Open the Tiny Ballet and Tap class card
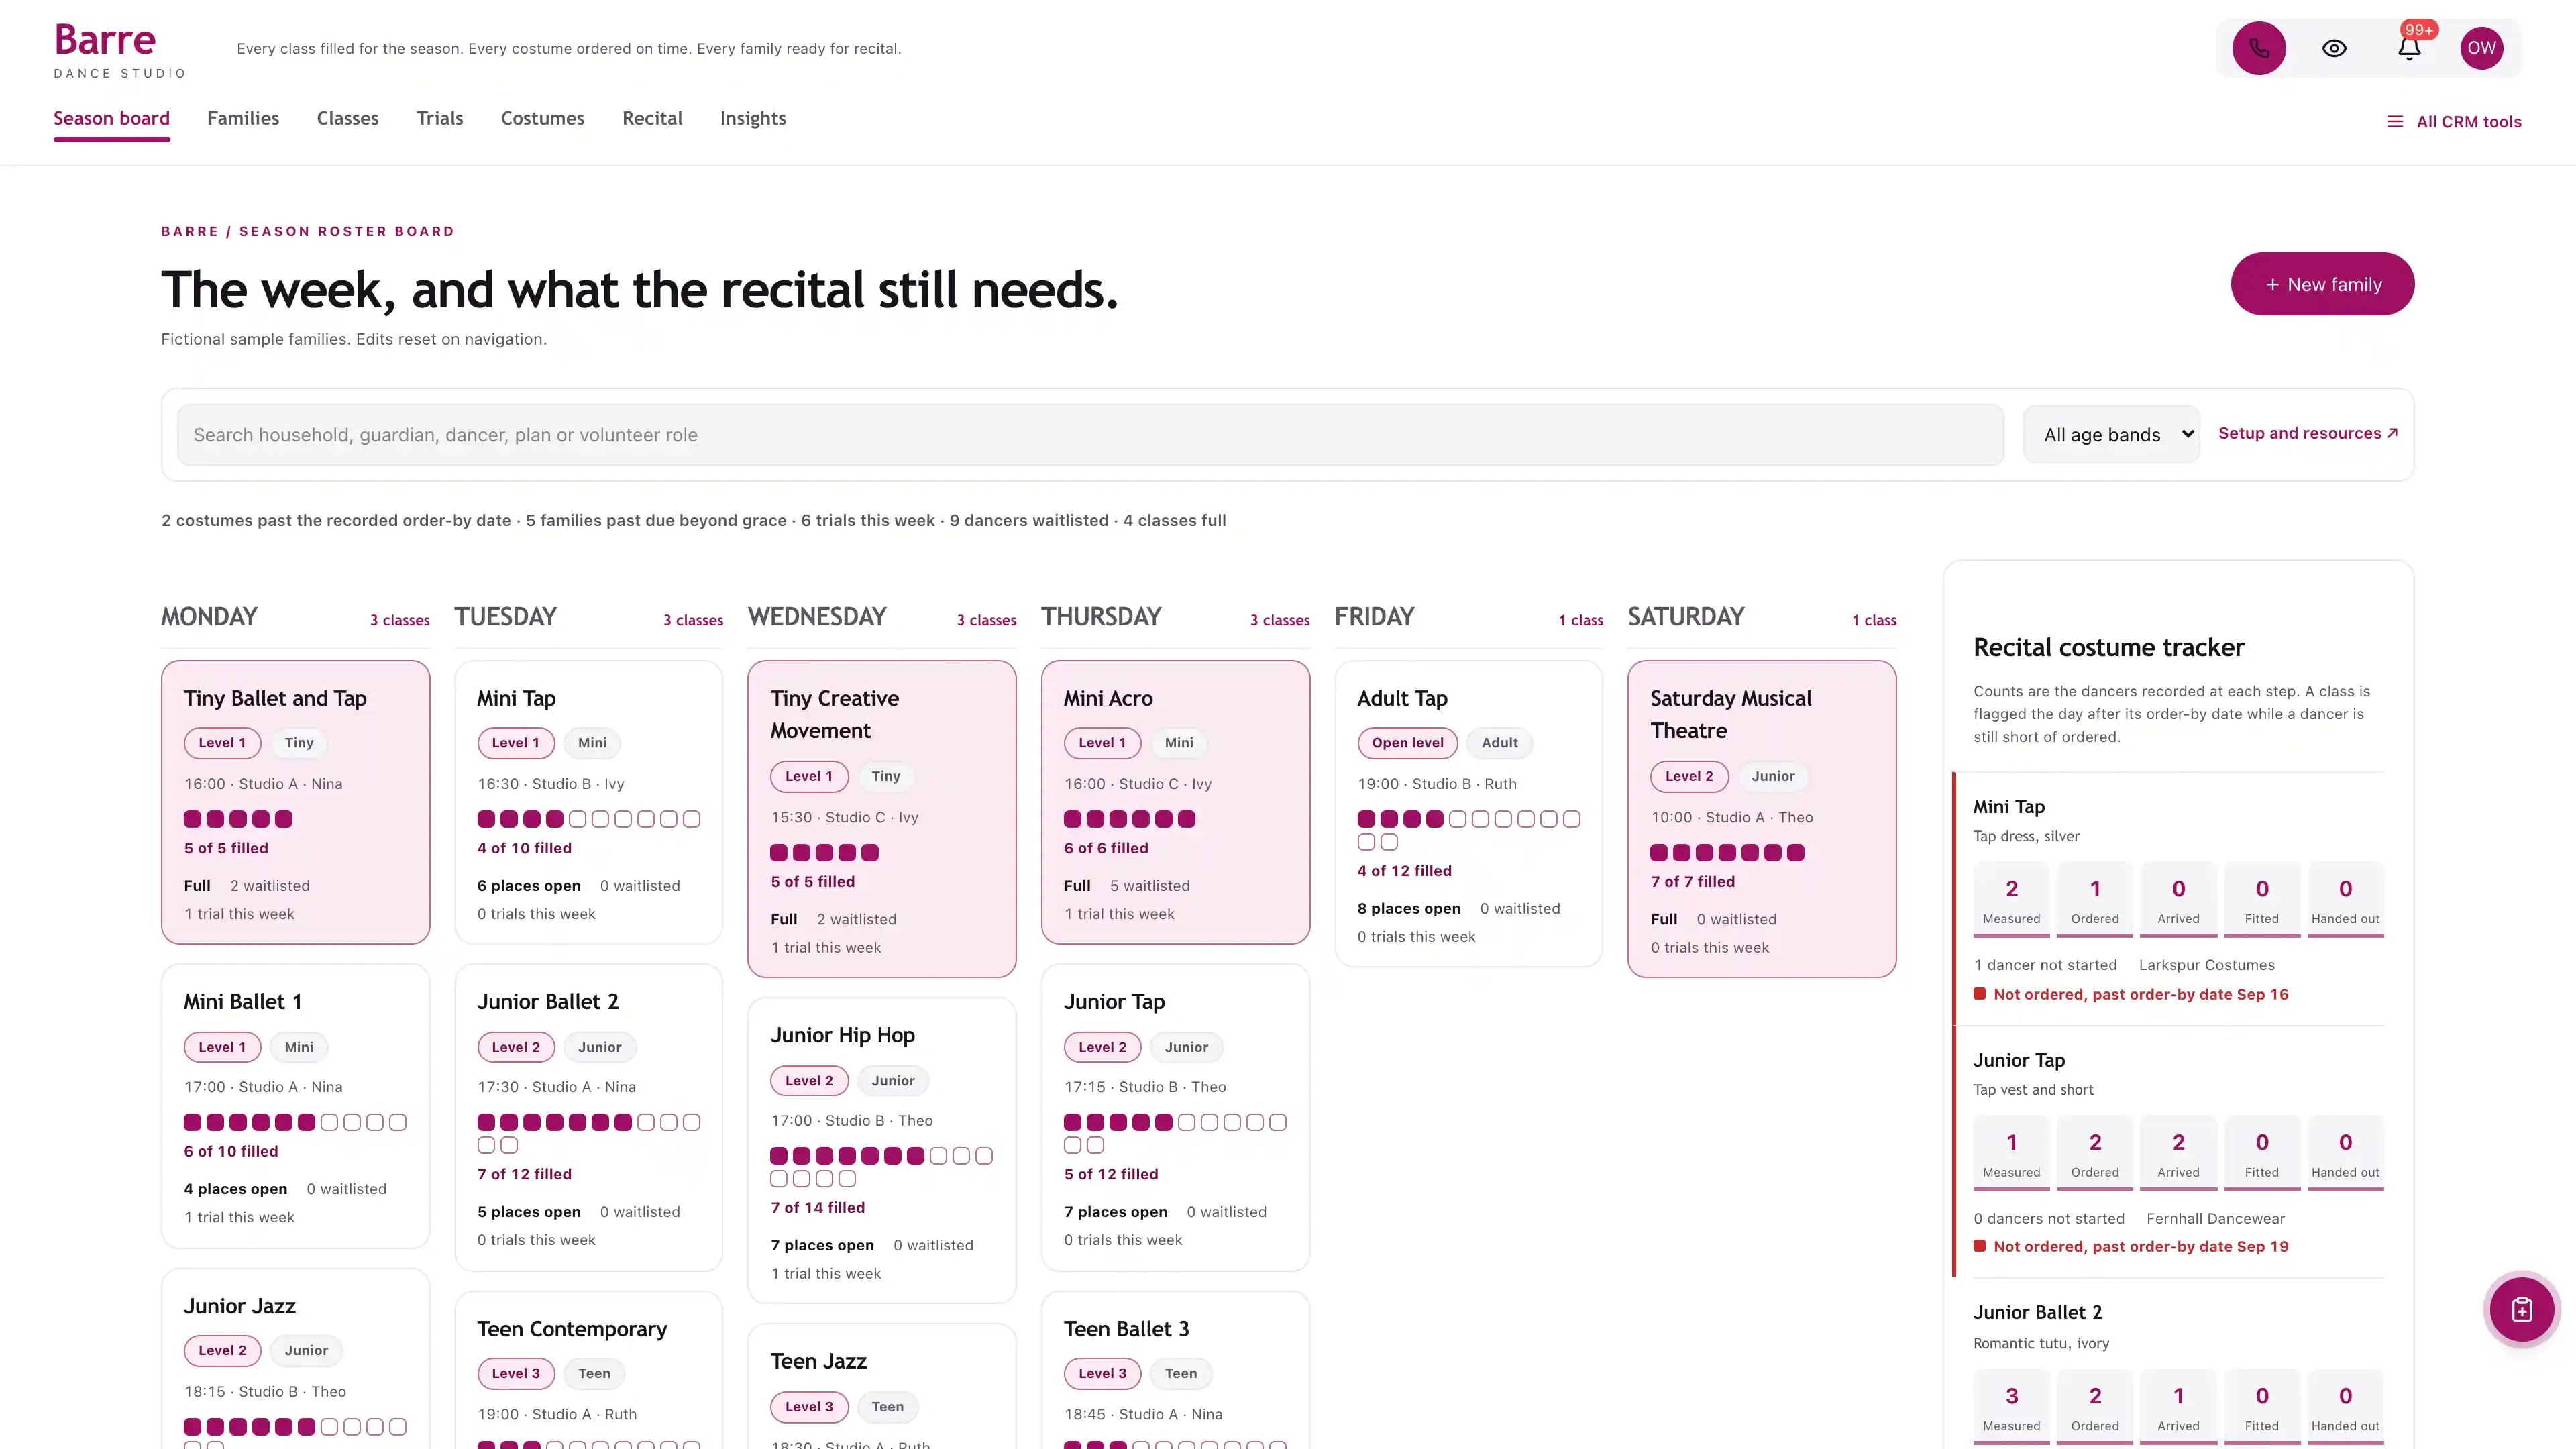The height and width of the screenshot is (1449, 2576). 296,801
